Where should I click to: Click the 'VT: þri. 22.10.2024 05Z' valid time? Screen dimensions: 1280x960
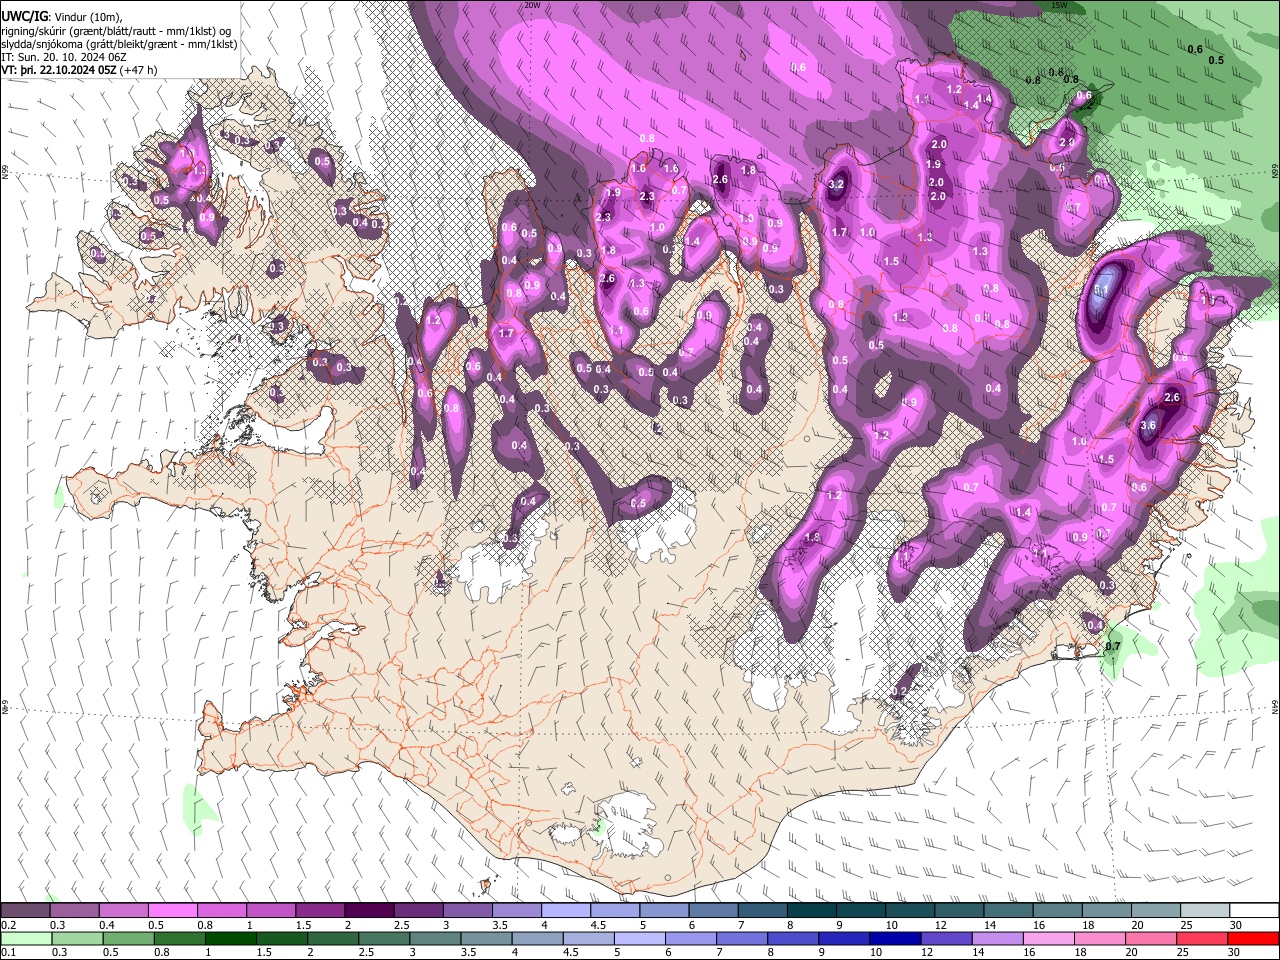(x=60, y=71)
